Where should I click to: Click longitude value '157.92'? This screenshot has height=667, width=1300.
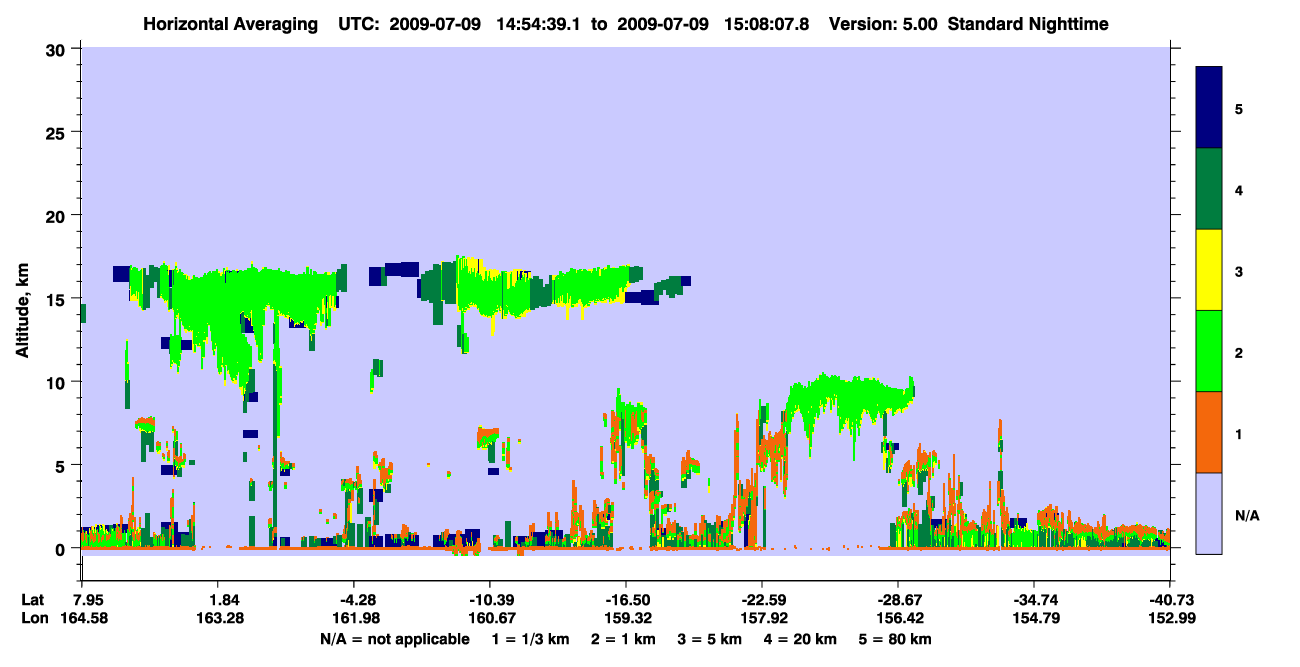[x=762, y=618]
